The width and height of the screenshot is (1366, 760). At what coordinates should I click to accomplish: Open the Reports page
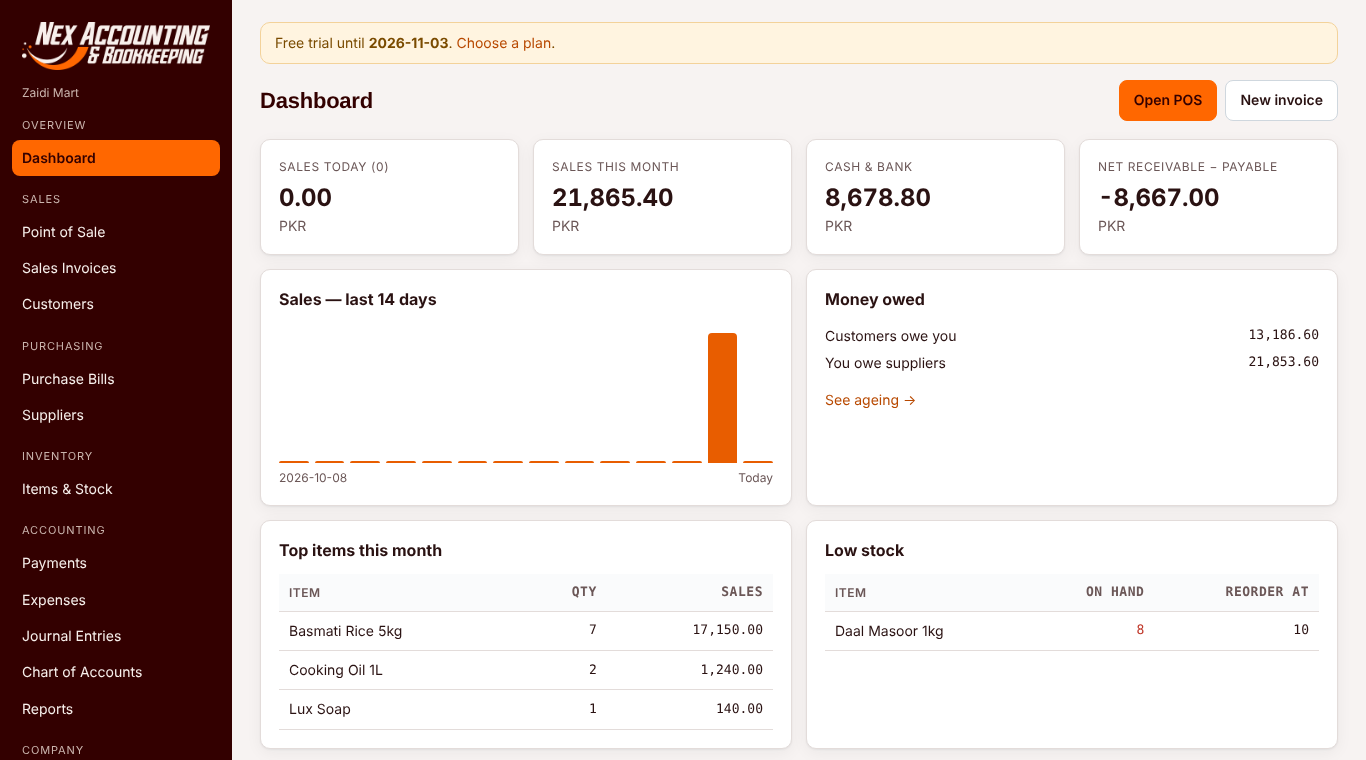click(x=116, y=709)
